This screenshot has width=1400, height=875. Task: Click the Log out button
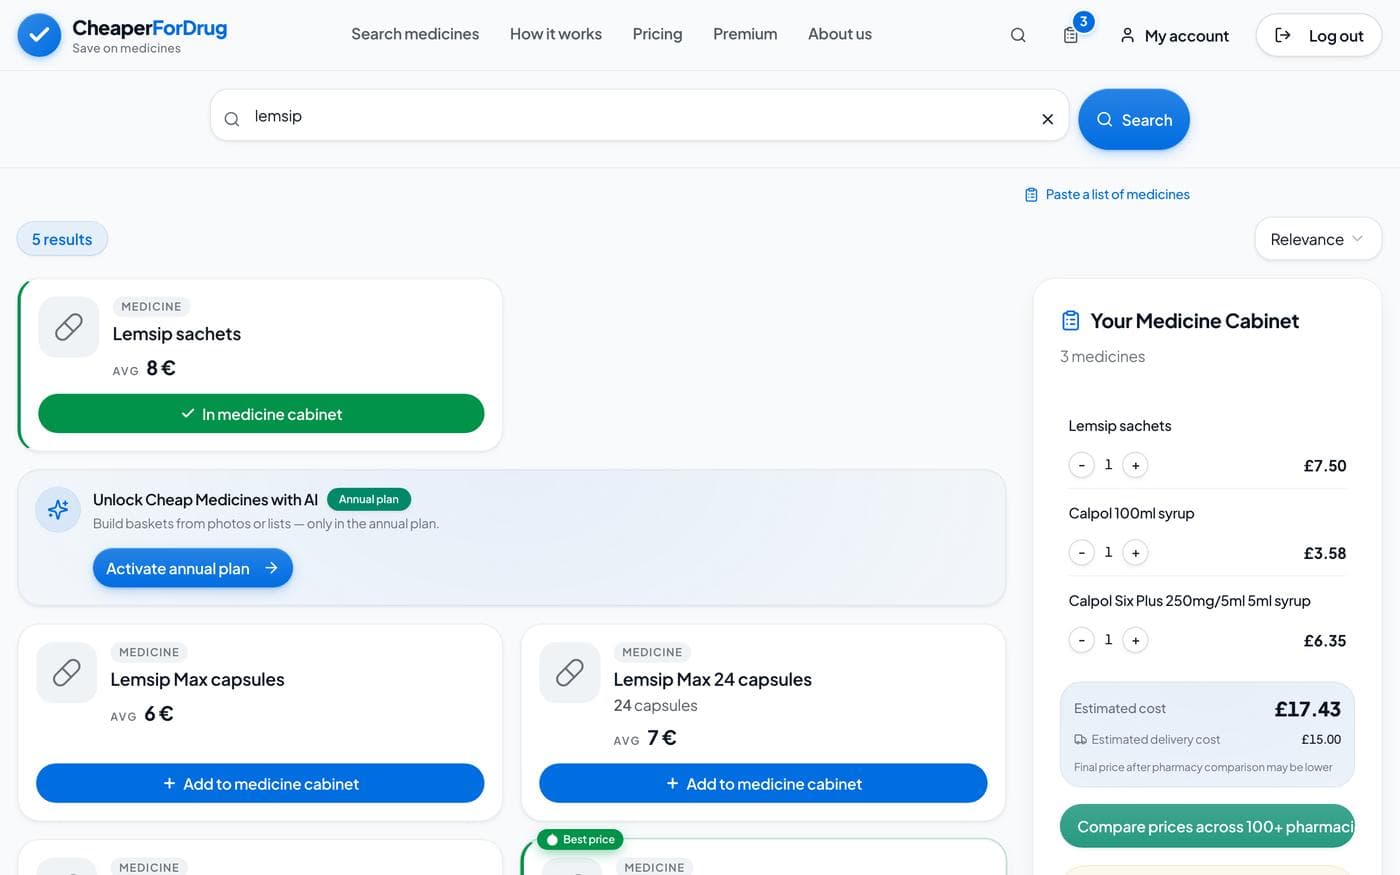[x=1319, y=35]
